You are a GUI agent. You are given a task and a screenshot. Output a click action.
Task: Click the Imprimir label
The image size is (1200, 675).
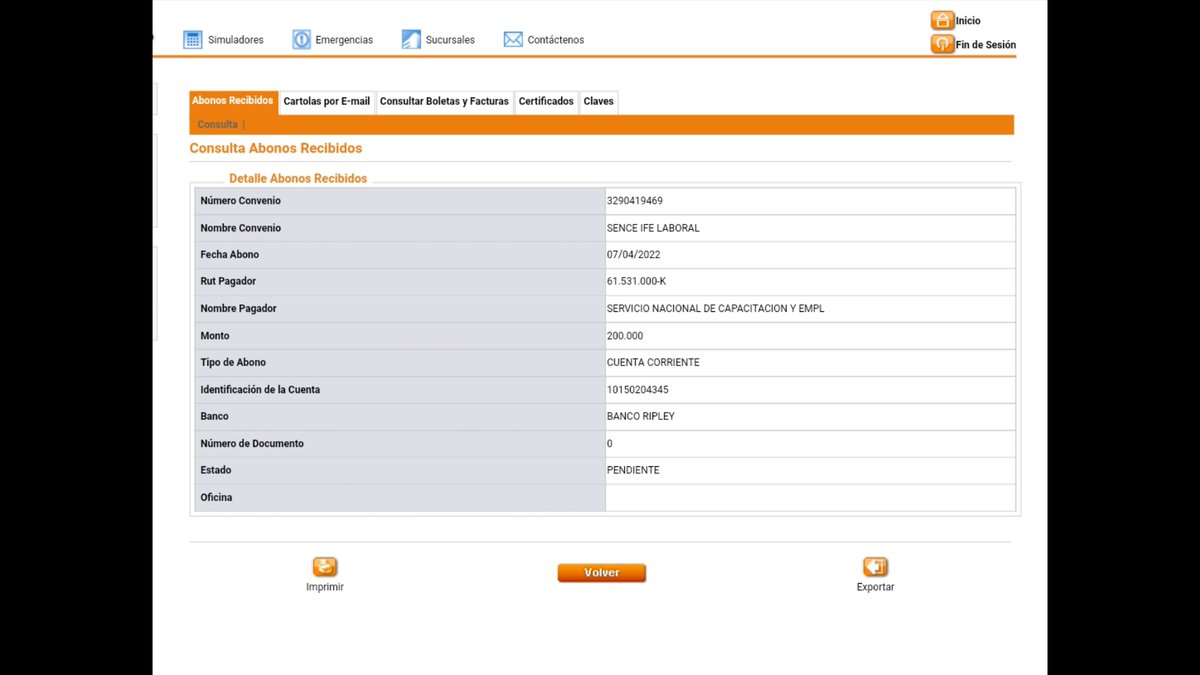[x=325, y=588]
